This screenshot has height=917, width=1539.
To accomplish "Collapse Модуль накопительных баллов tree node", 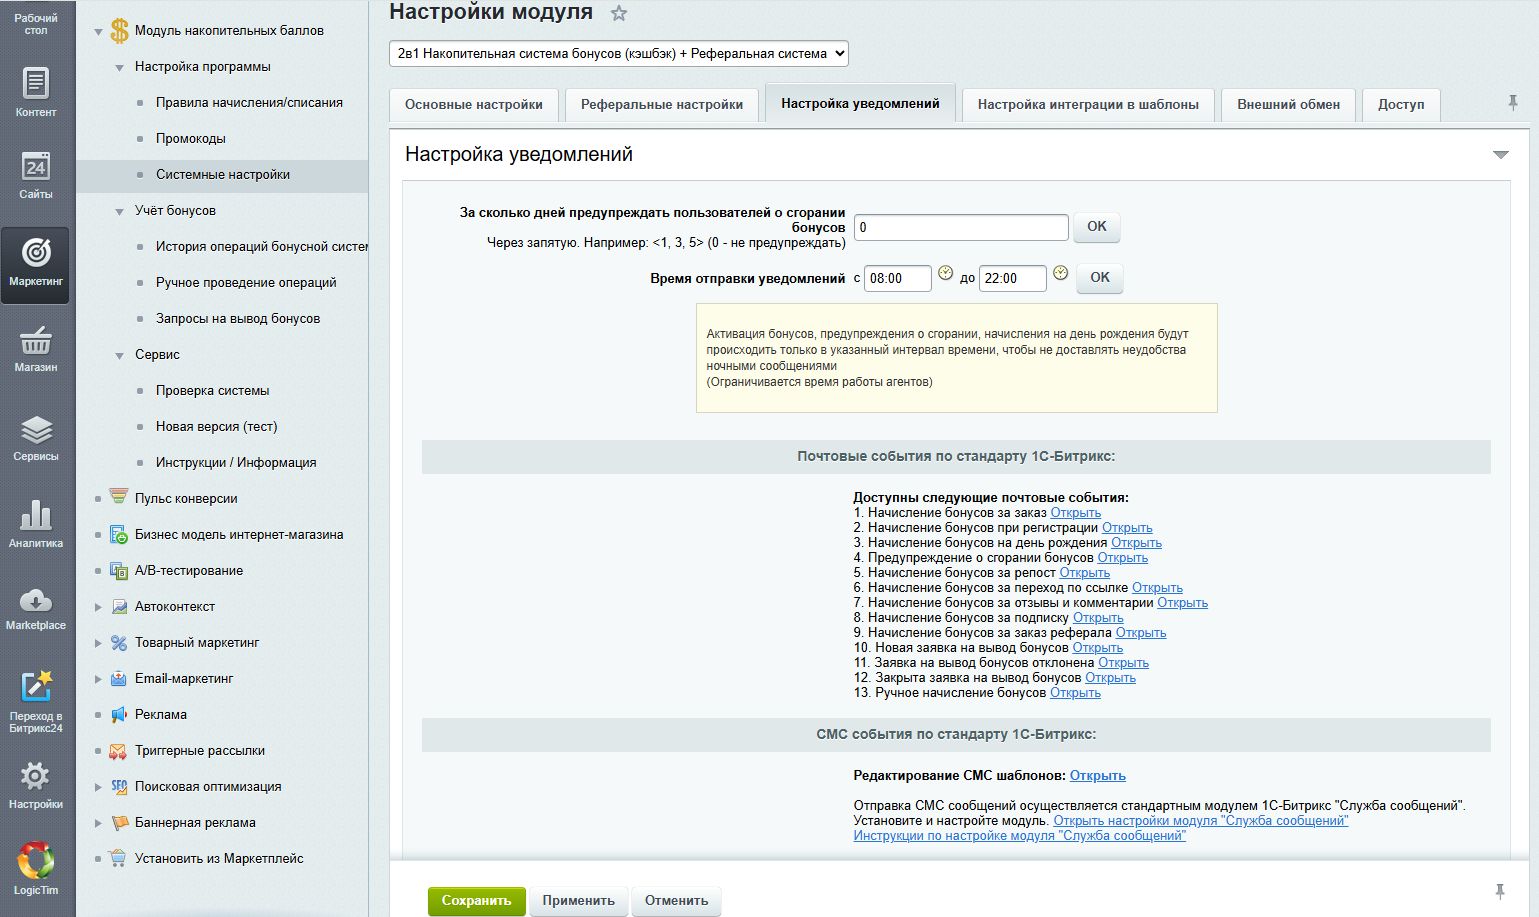I will (98, 32).
